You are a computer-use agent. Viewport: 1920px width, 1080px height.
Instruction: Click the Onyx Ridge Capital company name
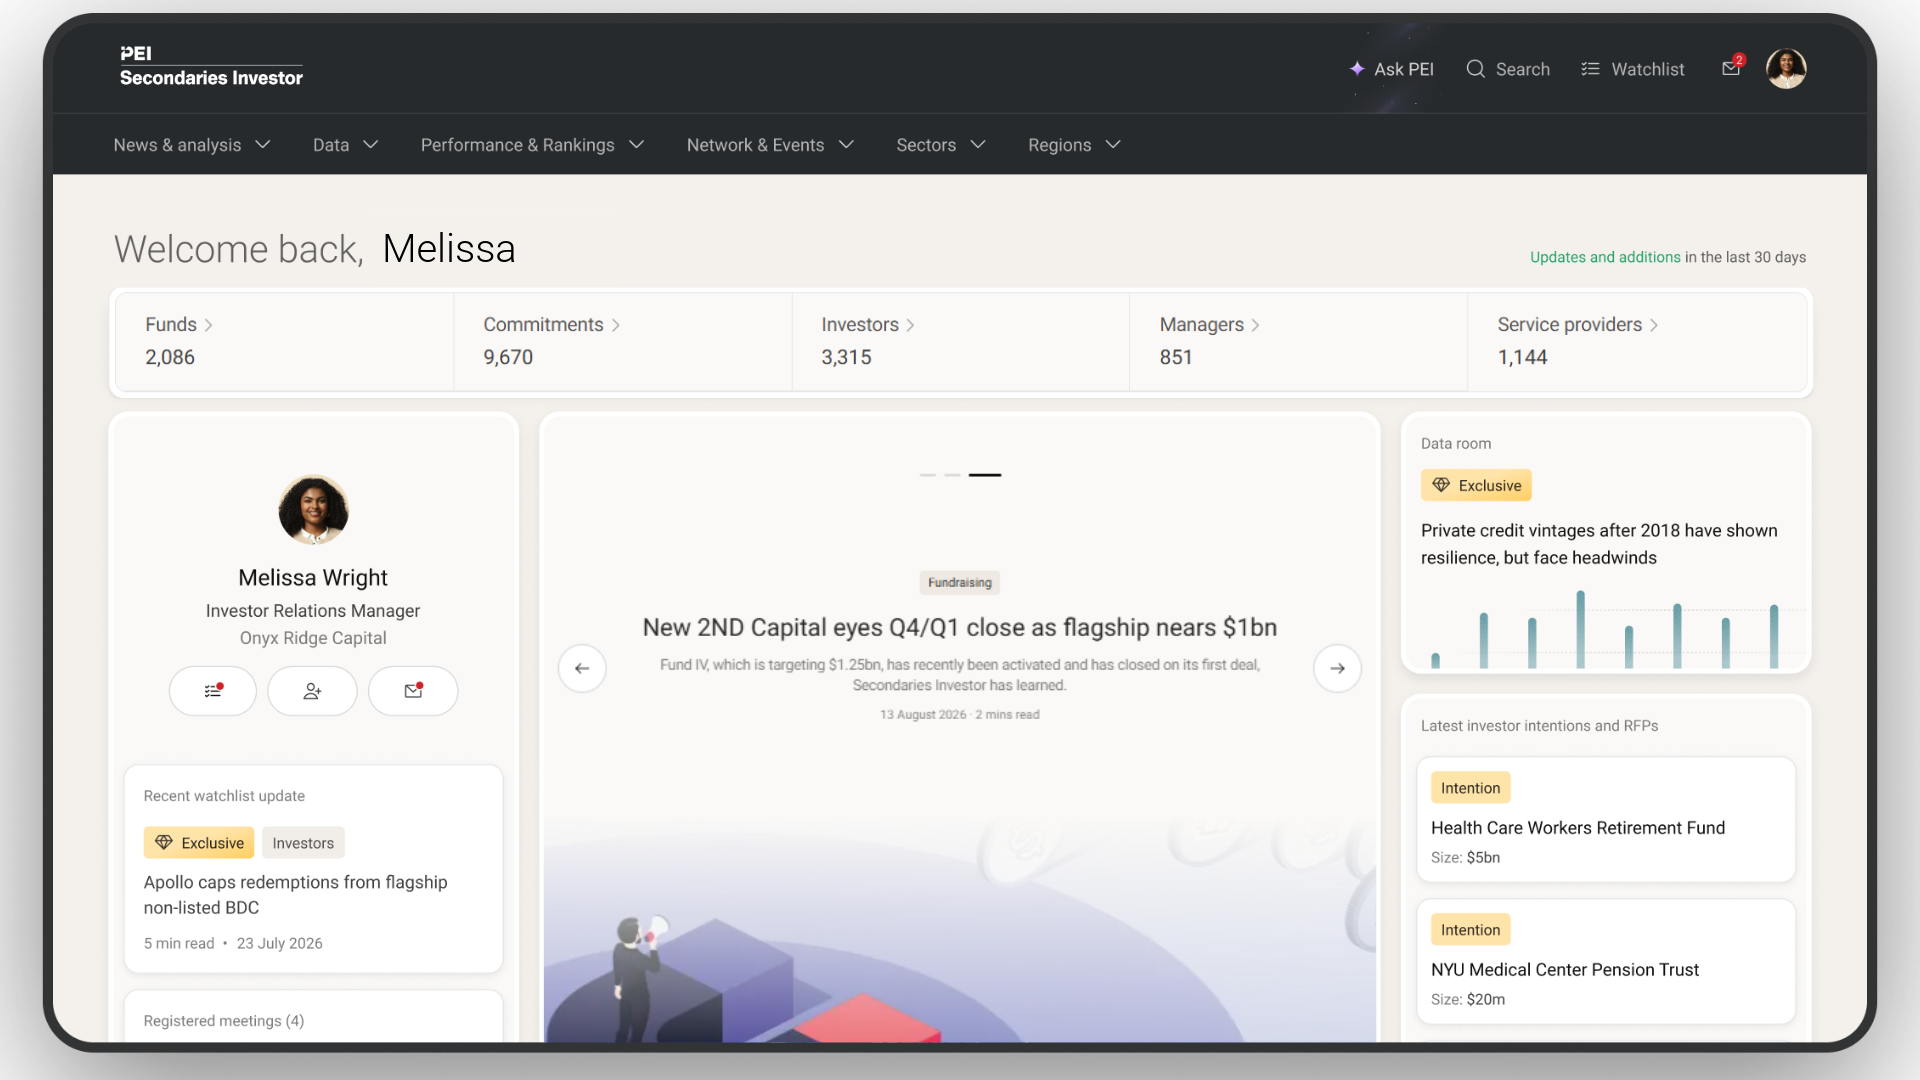point(313,638)
